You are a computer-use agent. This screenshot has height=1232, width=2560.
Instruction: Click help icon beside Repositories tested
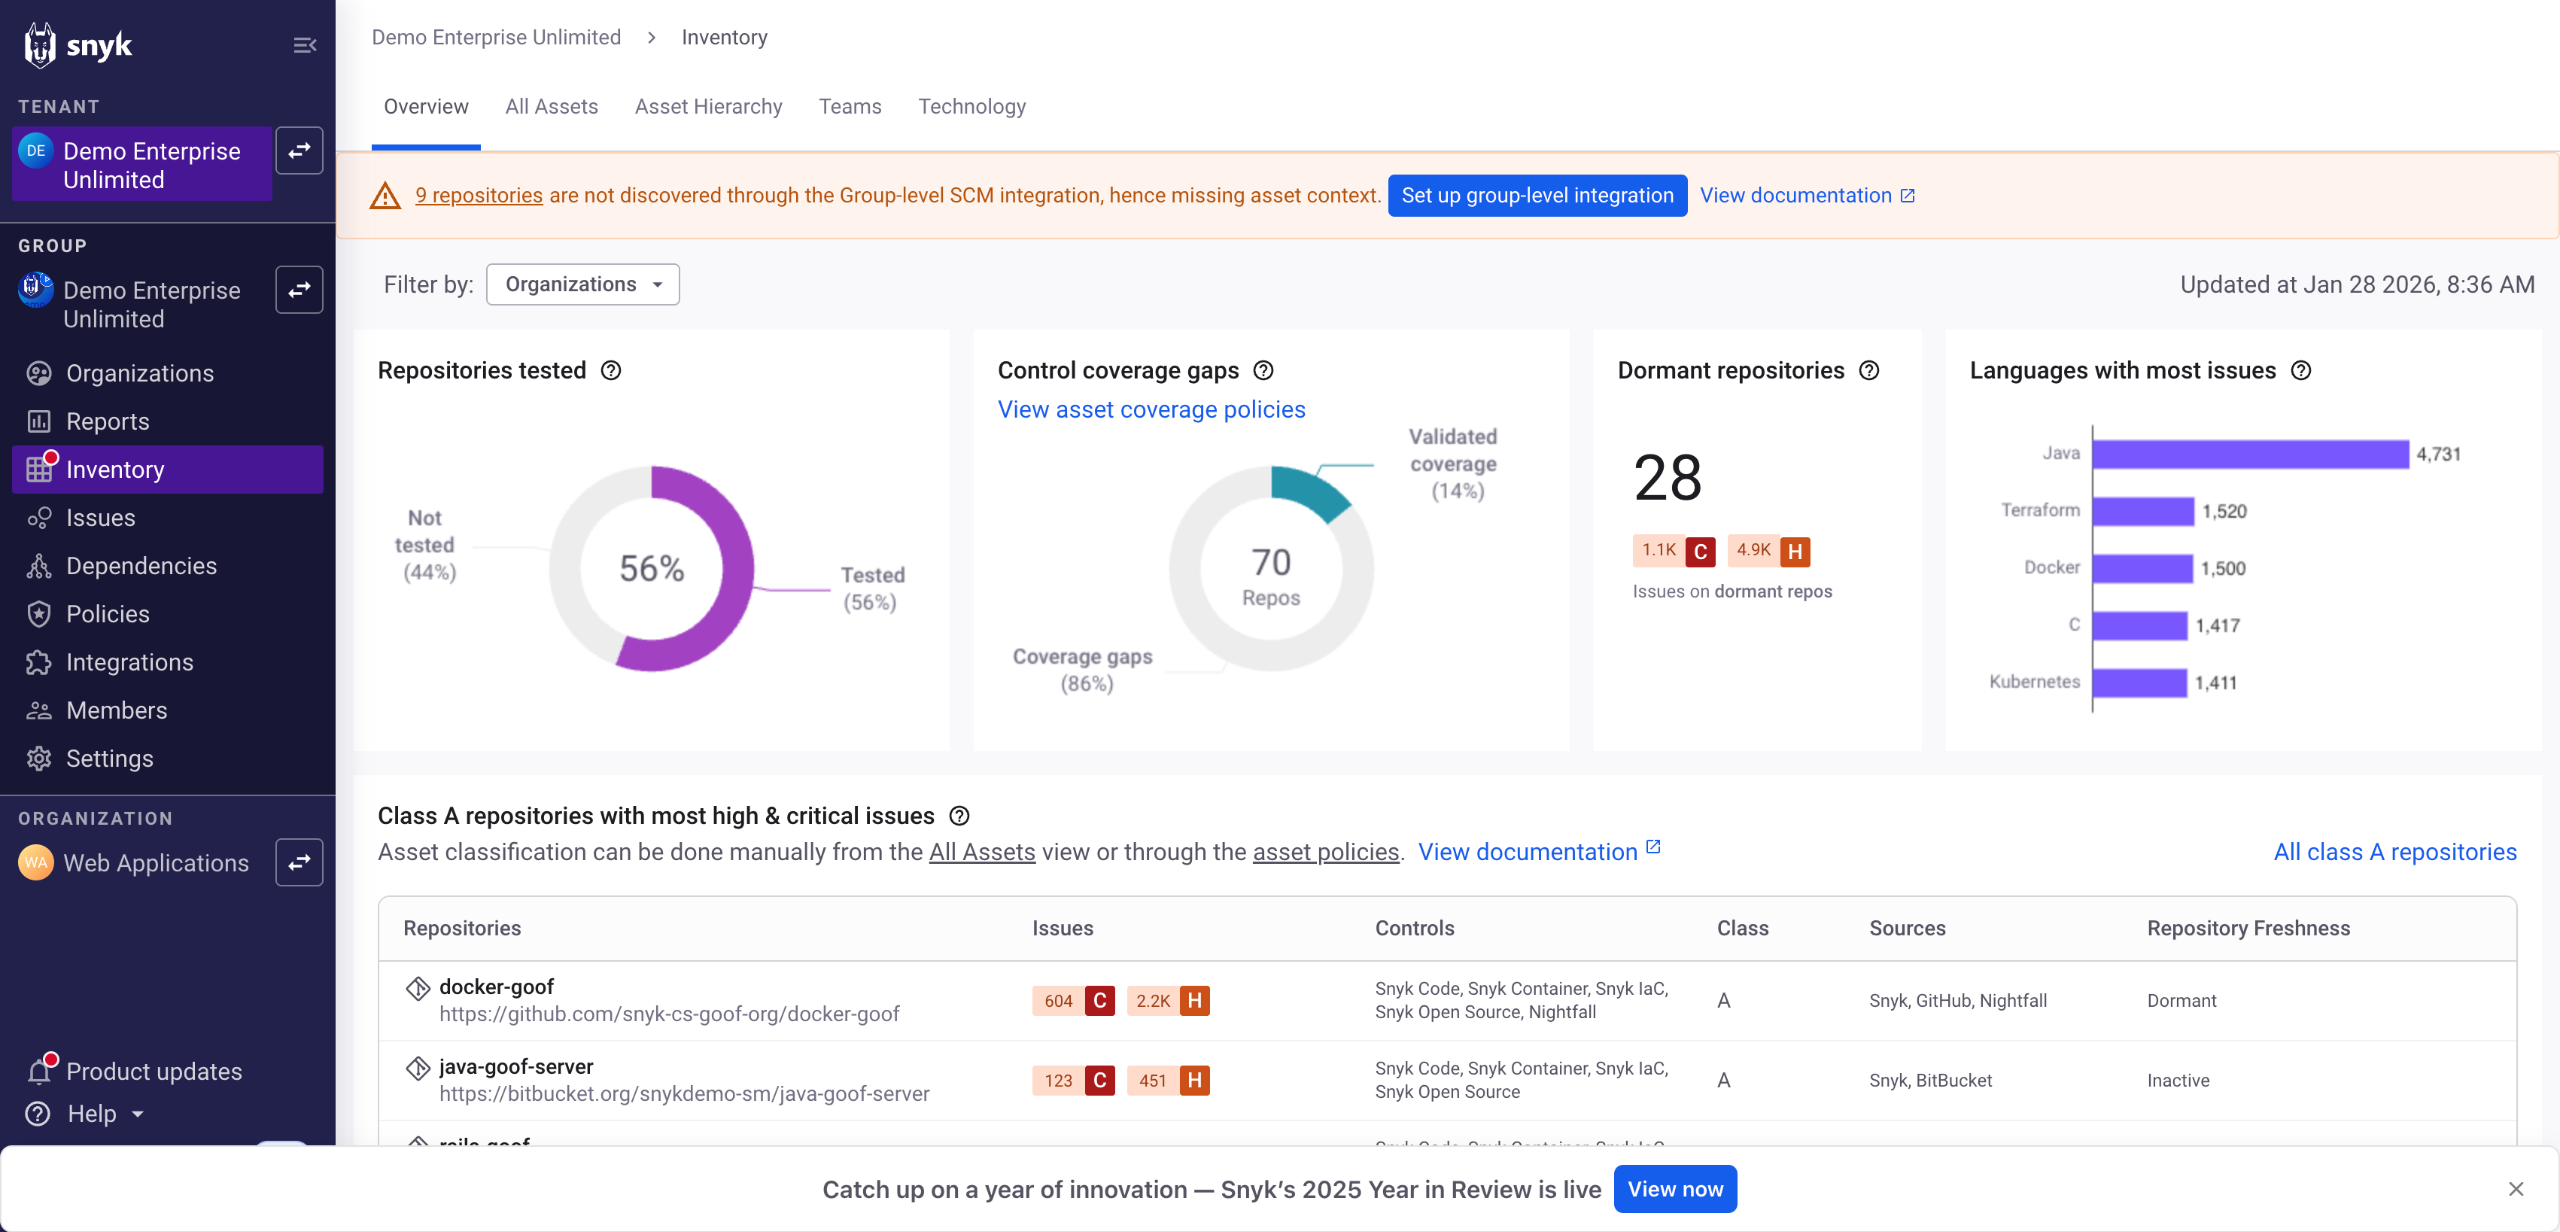611,371
